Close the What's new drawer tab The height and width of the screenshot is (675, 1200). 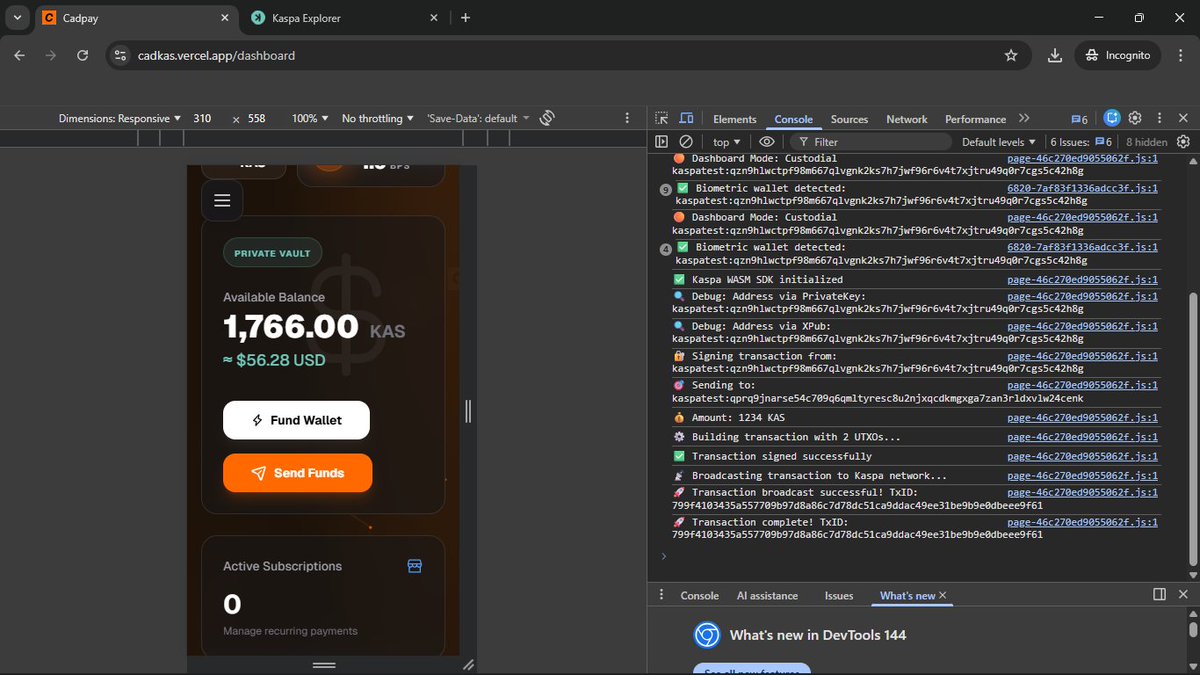pyautogui.click(x=942, y=595)
